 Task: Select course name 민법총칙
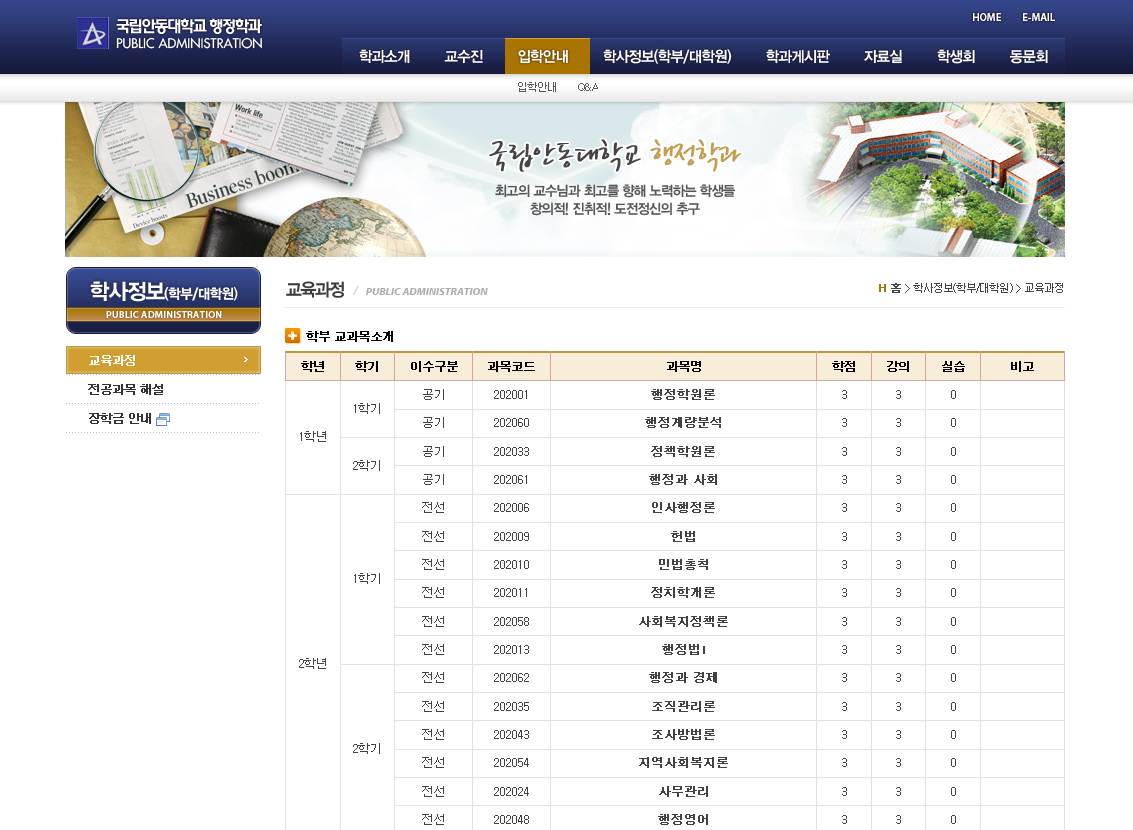(684, 565)
